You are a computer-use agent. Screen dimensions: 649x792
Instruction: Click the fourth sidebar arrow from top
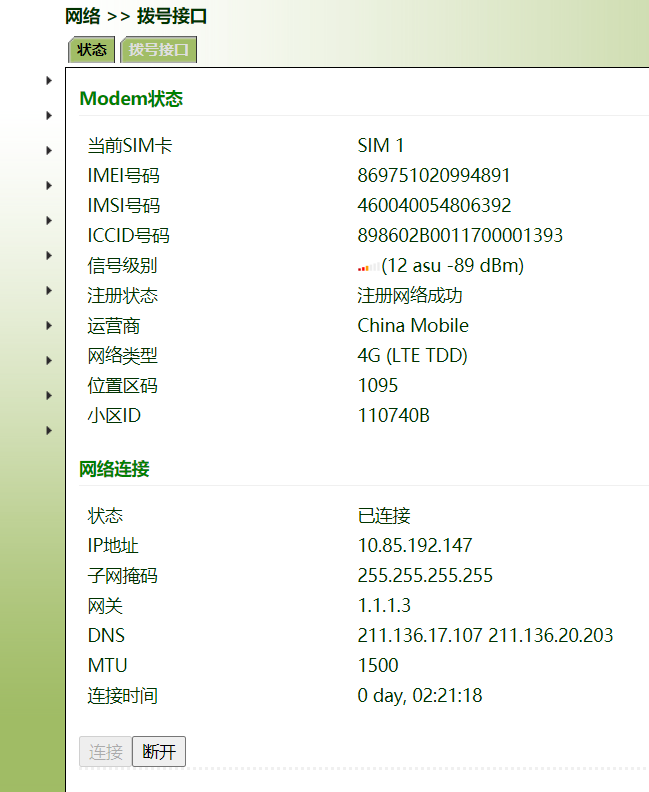(x=49, y=185)
